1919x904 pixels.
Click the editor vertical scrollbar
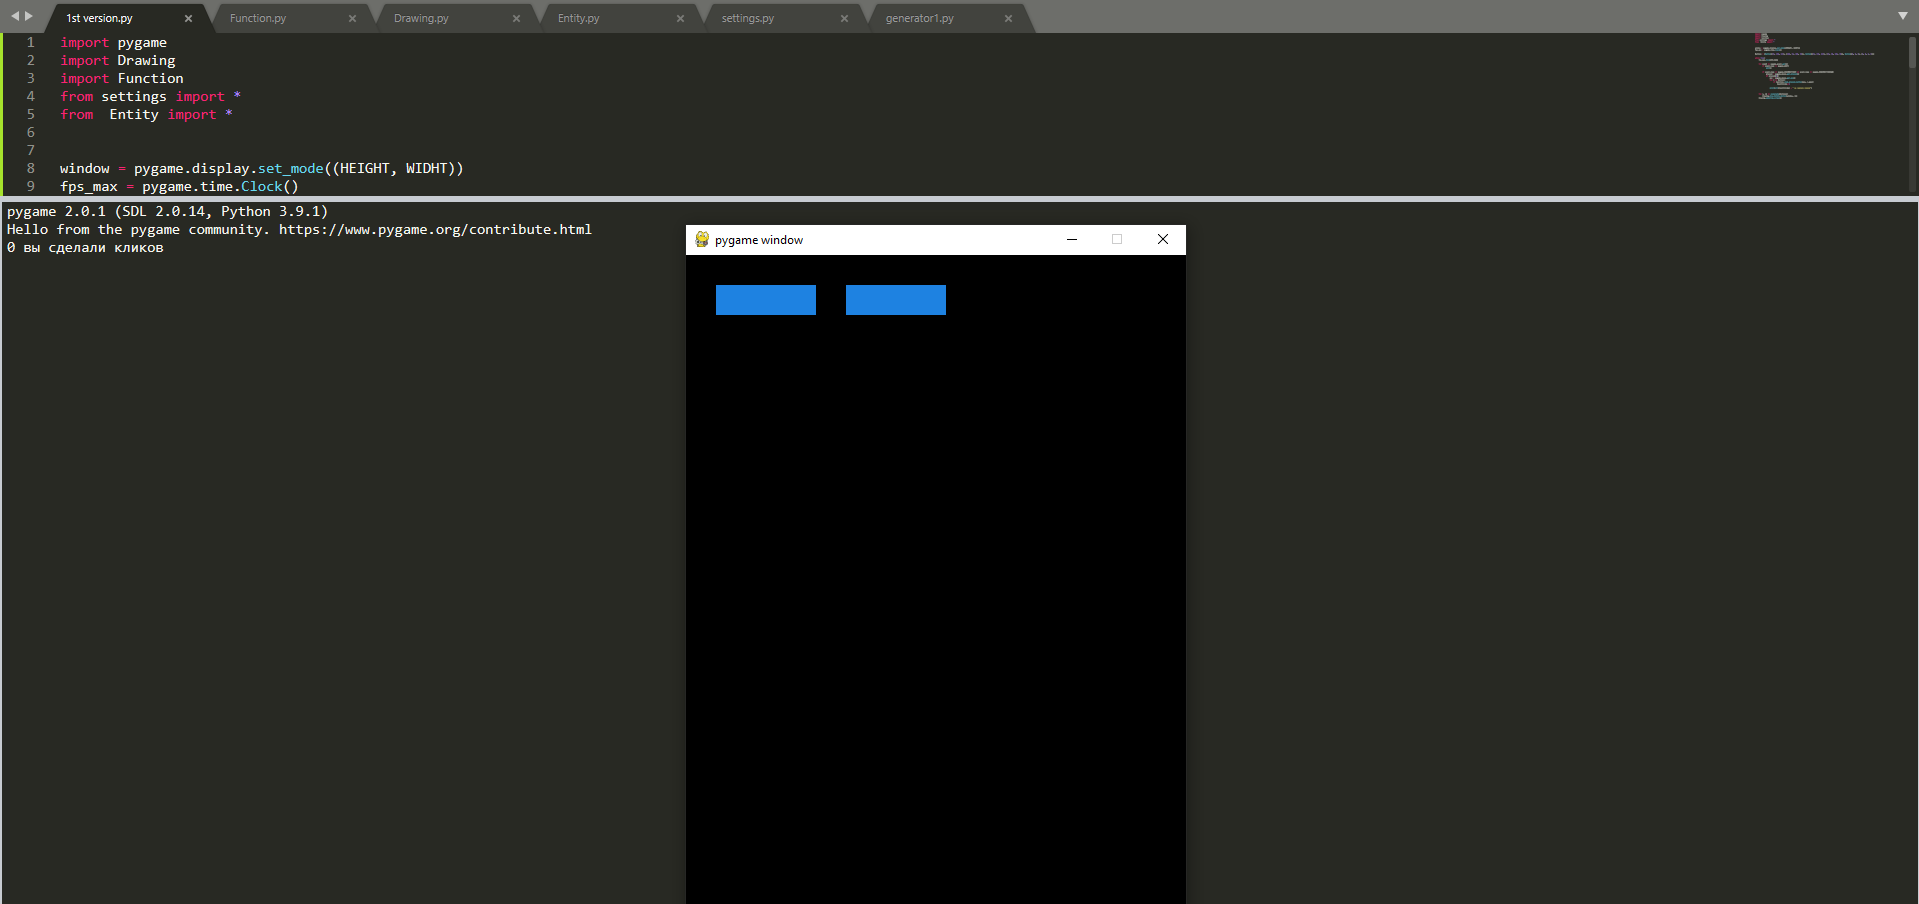click(x=1912, y=54)
